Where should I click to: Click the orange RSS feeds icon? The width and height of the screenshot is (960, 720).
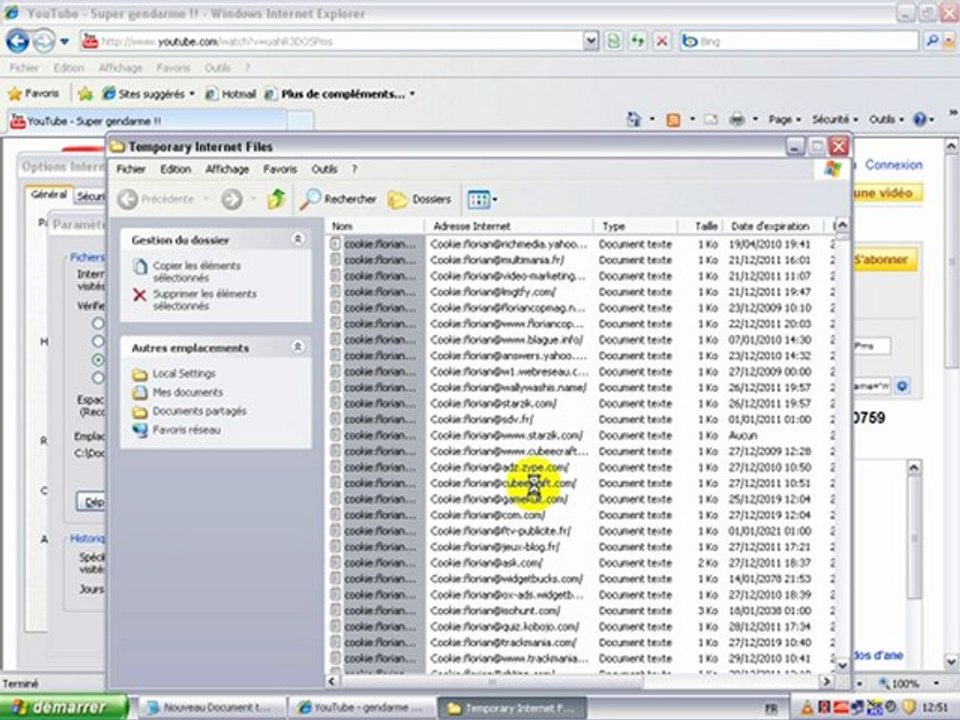pyautogui.click(x=673, y=119)
